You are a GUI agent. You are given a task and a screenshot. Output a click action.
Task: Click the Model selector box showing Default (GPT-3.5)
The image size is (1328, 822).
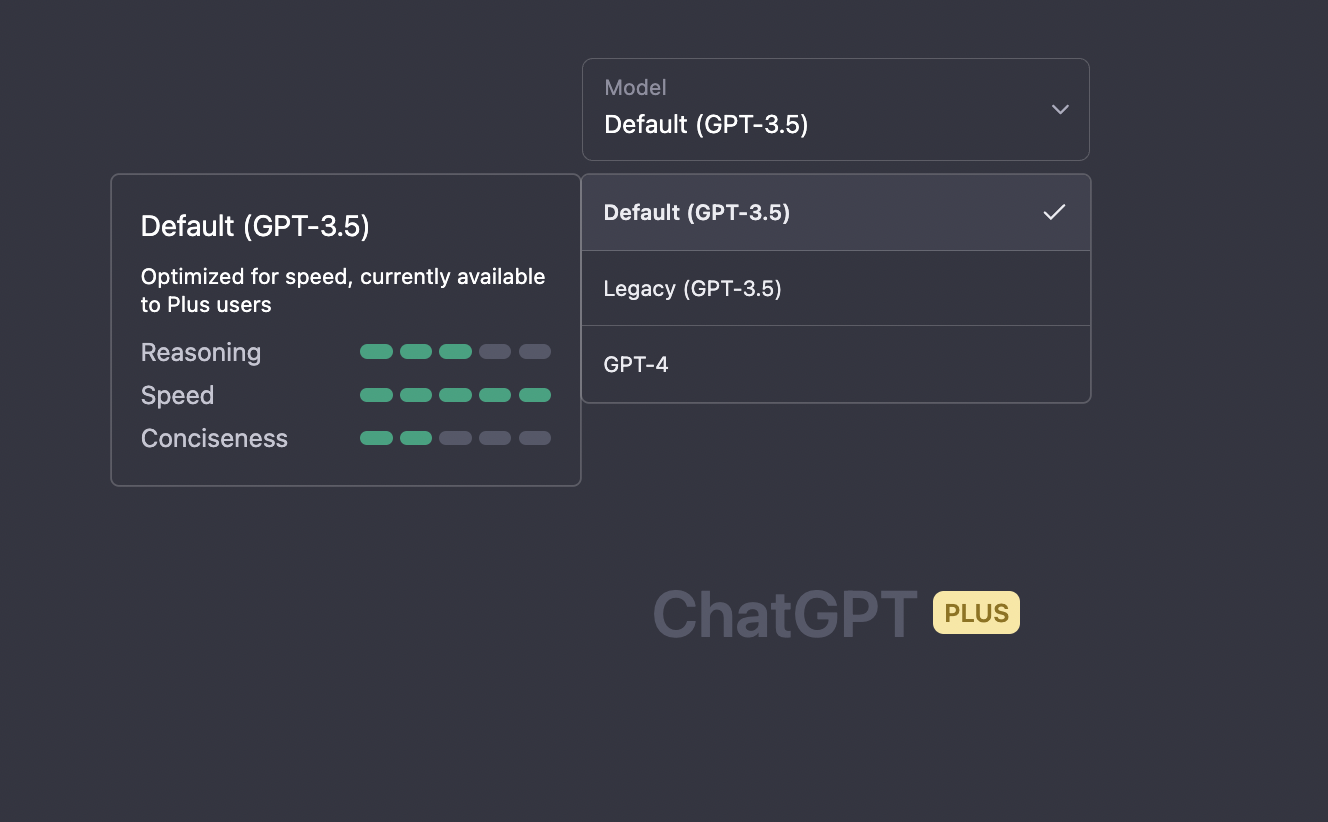coord(836,109)
